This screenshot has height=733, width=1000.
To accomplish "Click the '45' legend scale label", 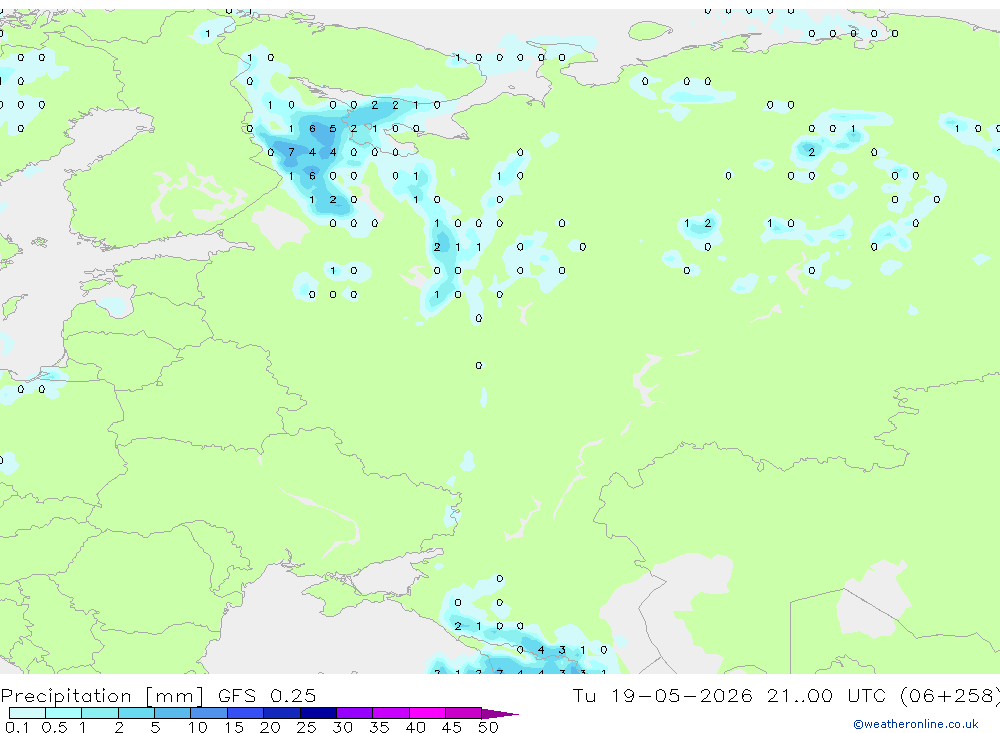I will (x=452, y=727).
